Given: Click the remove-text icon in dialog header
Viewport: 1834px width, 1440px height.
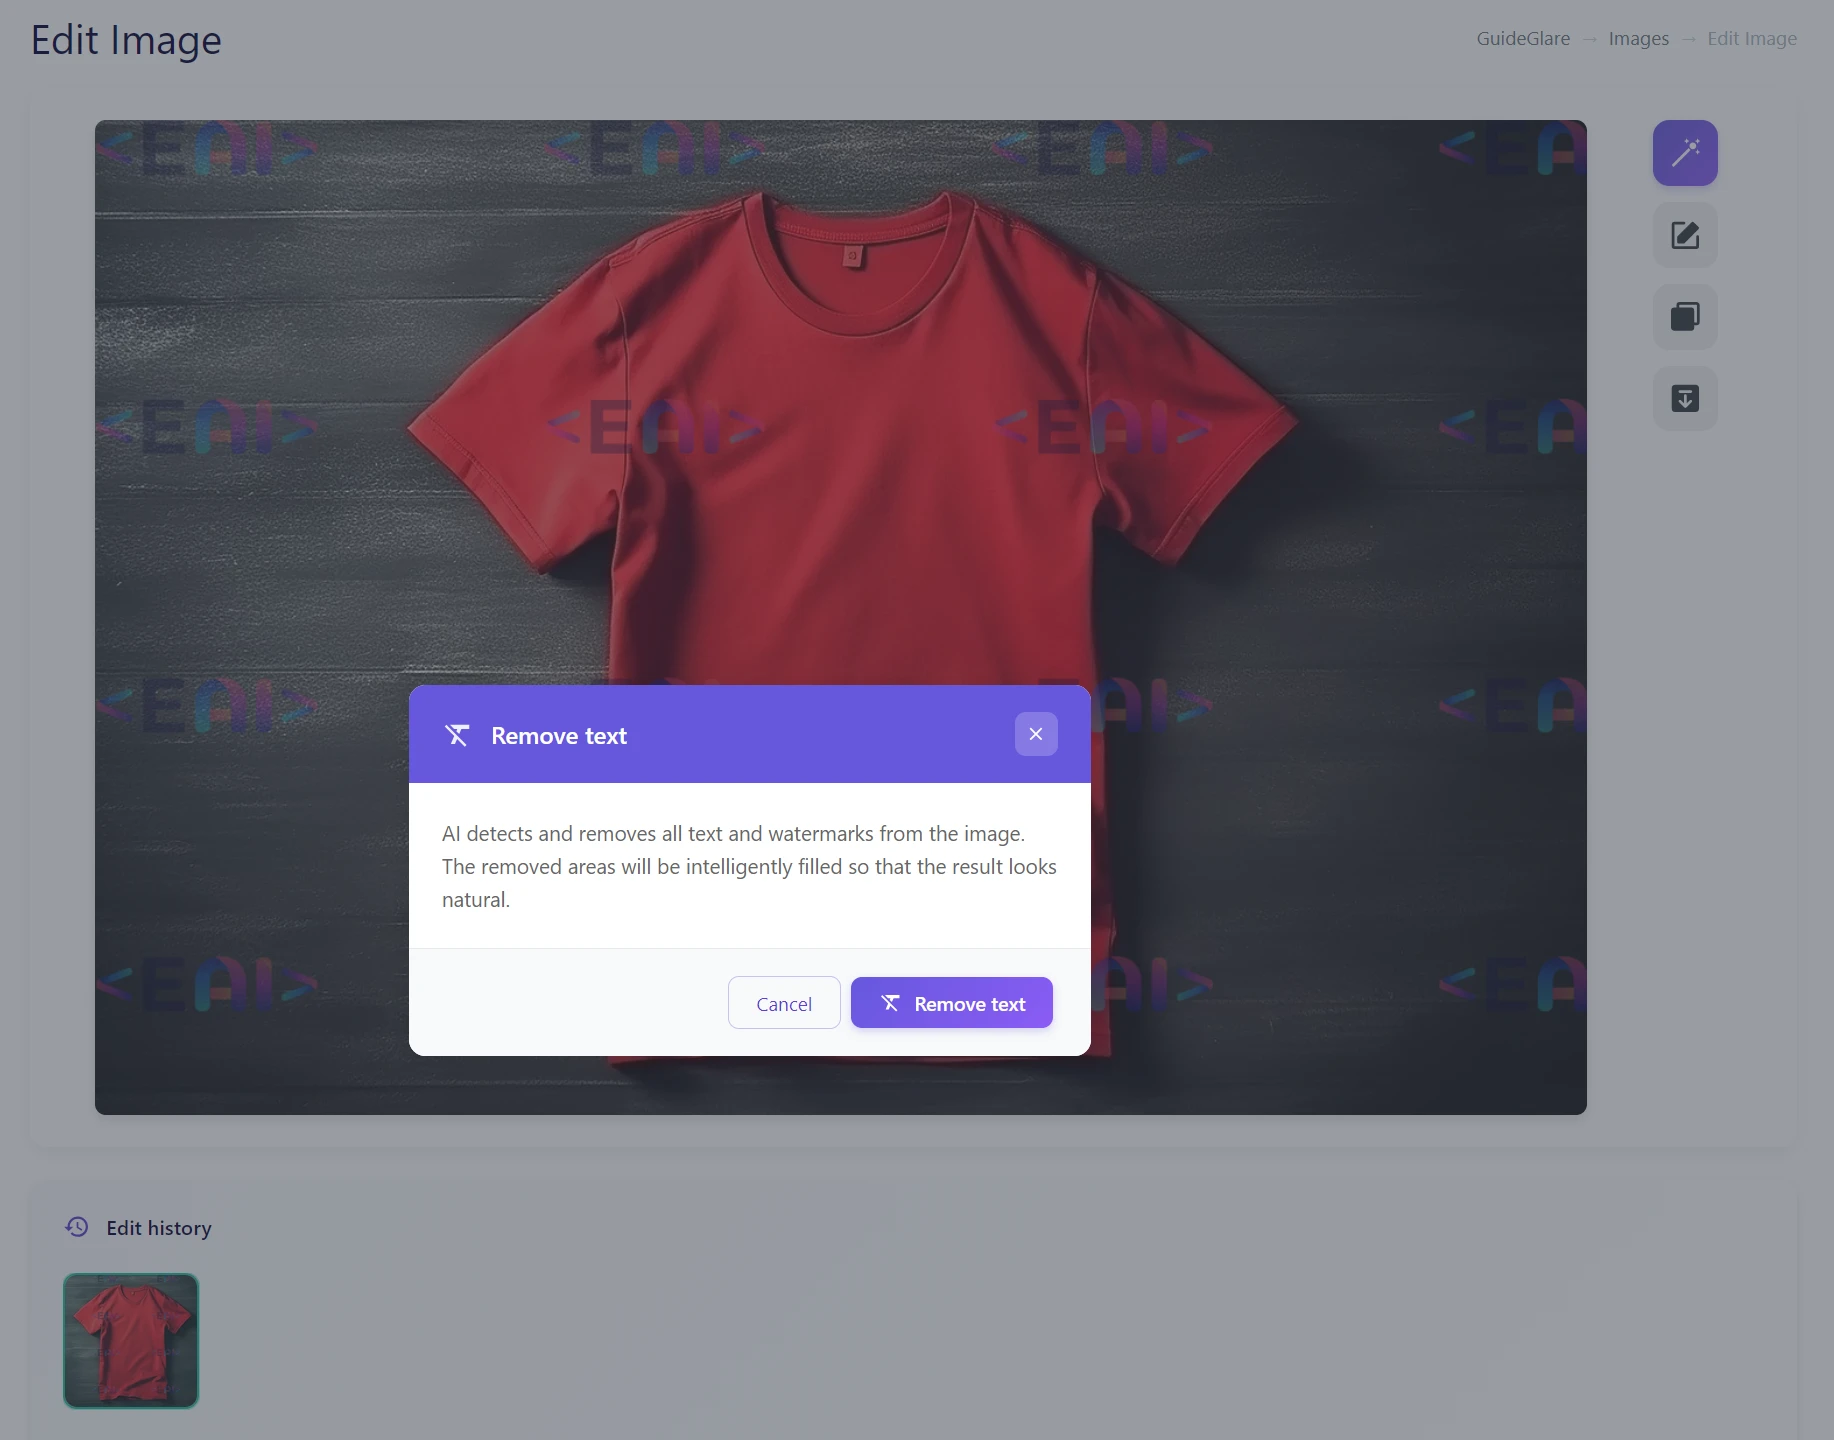Looking at the screenshot, I should 457,734.
